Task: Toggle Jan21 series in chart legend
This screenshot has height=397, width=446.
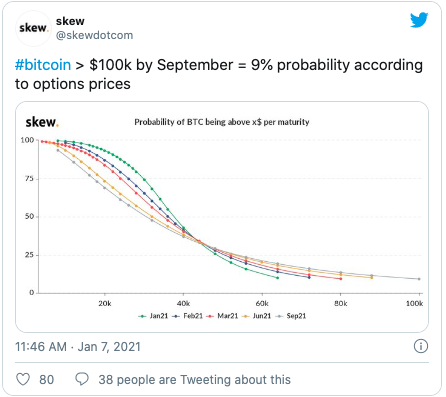Action: (153, 316)
